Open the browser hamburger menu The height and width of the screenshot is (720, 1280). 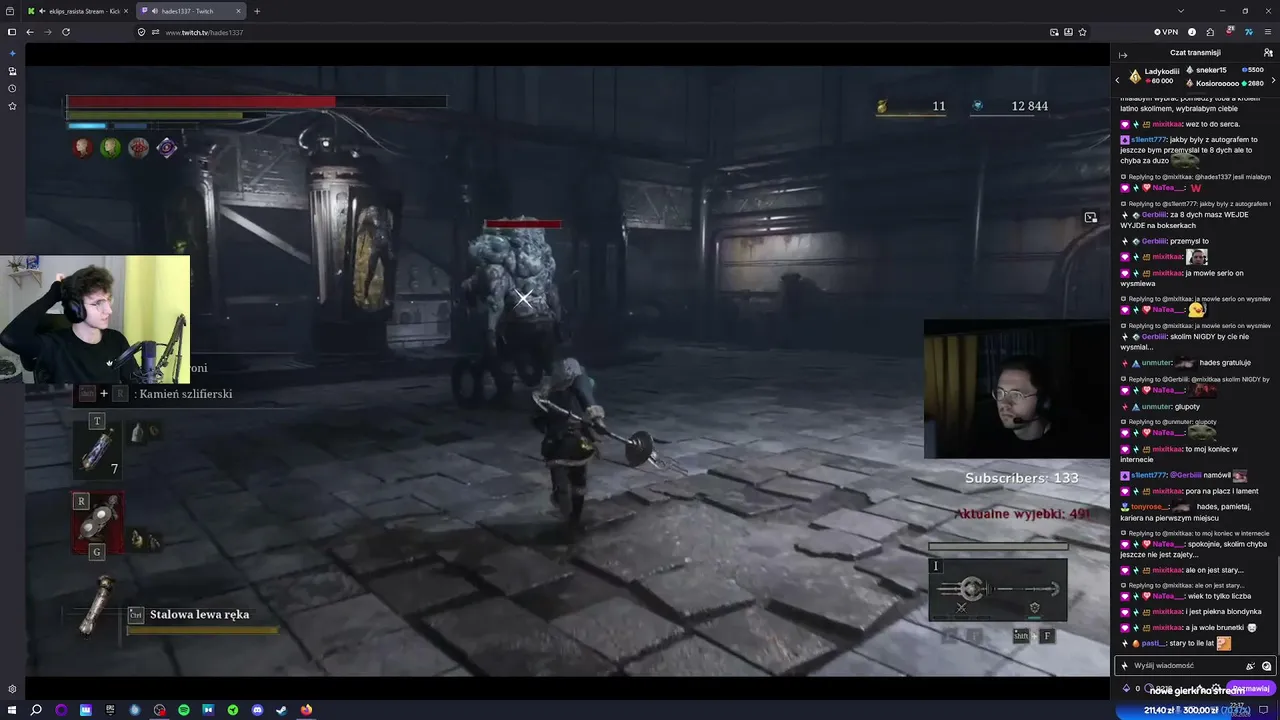click(x=1268, y=32)
